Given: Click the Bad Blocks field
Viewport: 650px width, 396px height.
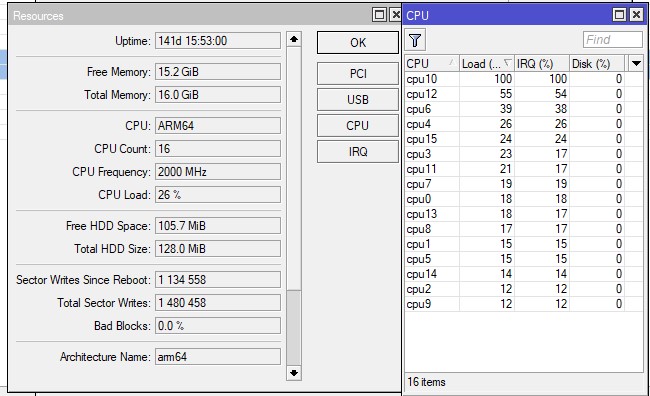Looking at the screenshot, I should (x=218, y=326).
